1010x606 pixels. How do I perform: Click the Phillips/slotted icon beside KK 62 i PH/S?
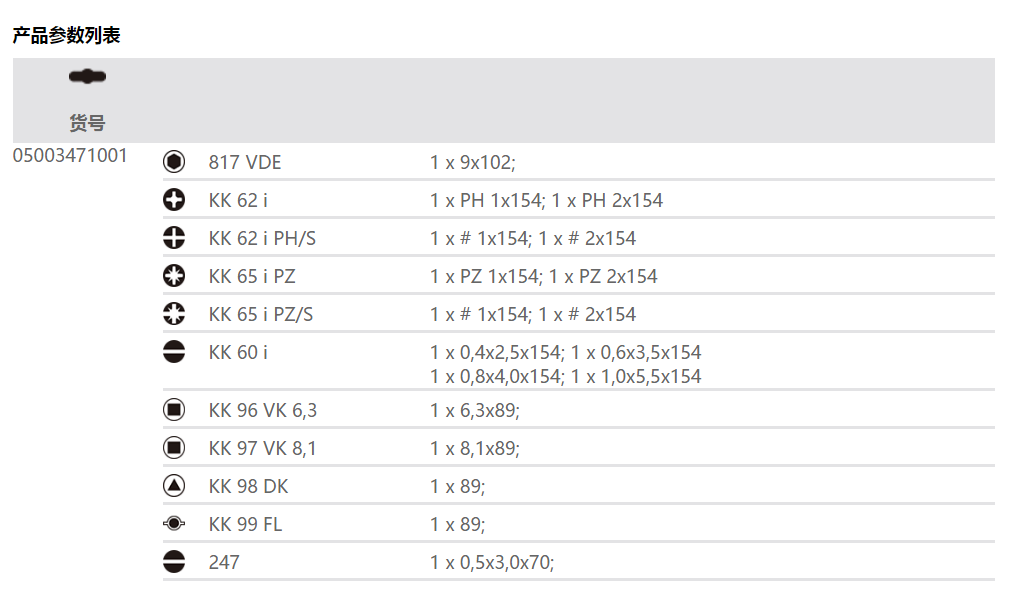174,238
